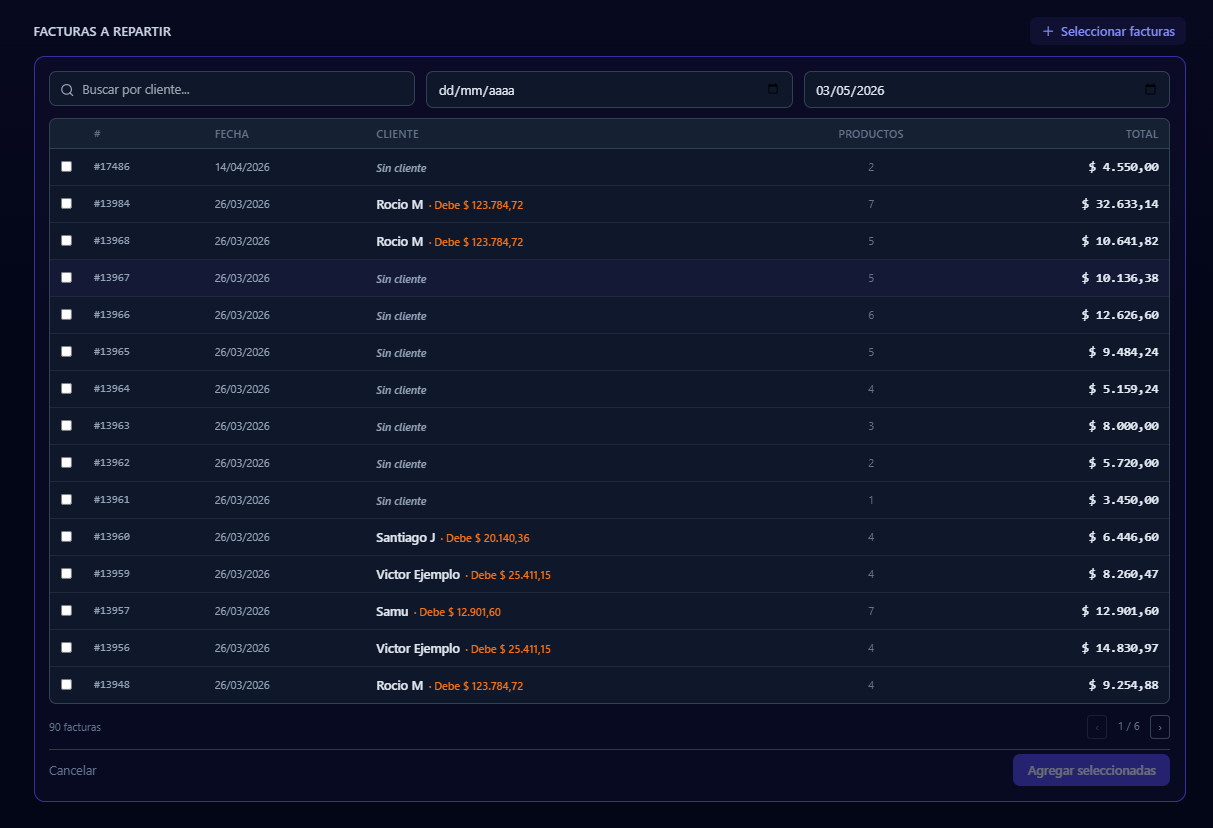
Task: Mark invoice #13966 checkbox
Action: pos(66,314)
